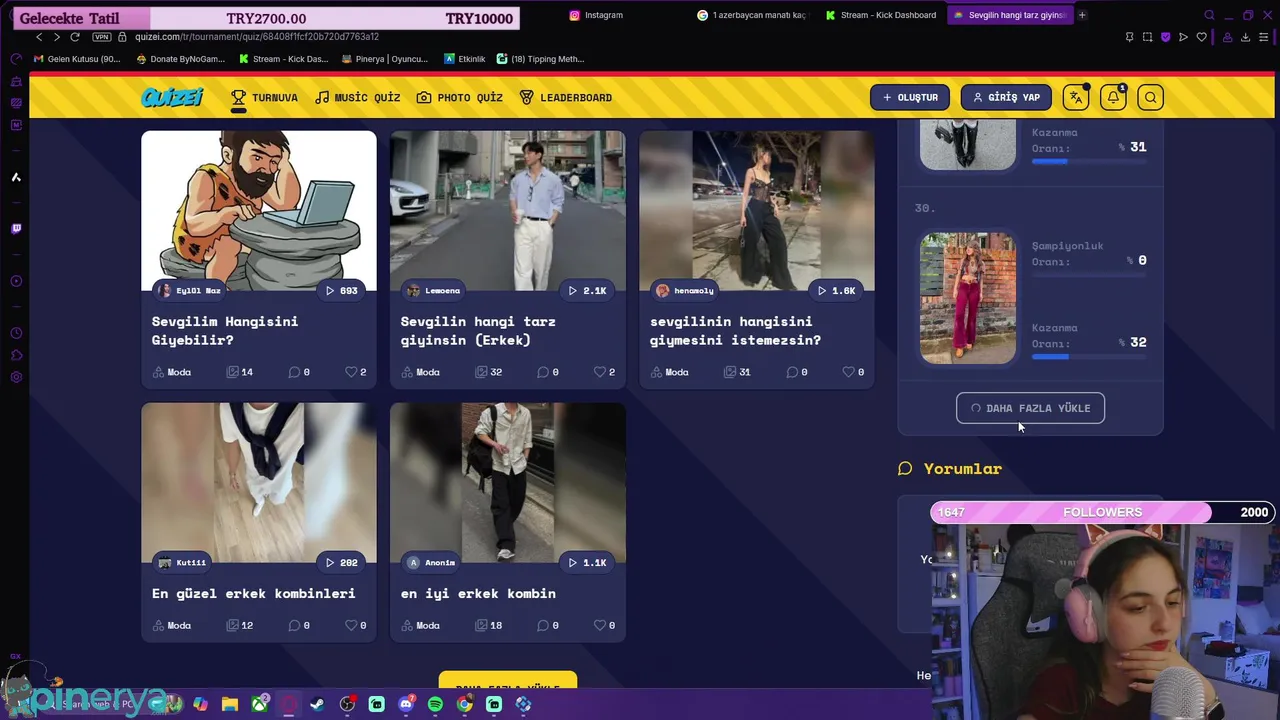
Task: Go to the Photo Quiz menu item
Action: (460, 97)
